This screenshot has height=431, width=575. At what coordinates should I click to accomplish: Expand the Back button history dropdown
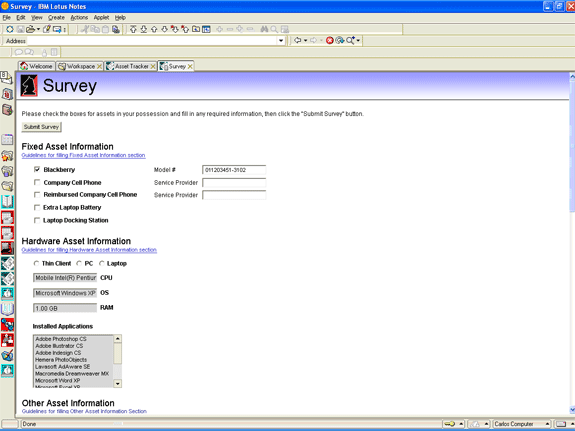[305, 40]
